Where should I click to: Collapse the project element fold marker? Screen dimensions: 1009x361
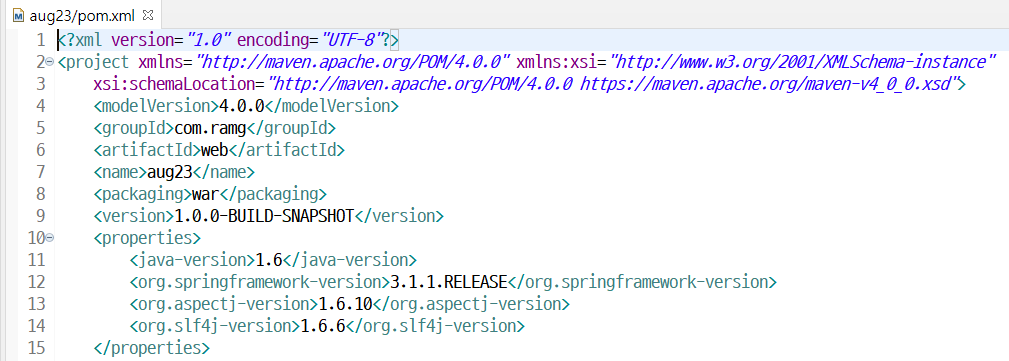pos(50,62)
